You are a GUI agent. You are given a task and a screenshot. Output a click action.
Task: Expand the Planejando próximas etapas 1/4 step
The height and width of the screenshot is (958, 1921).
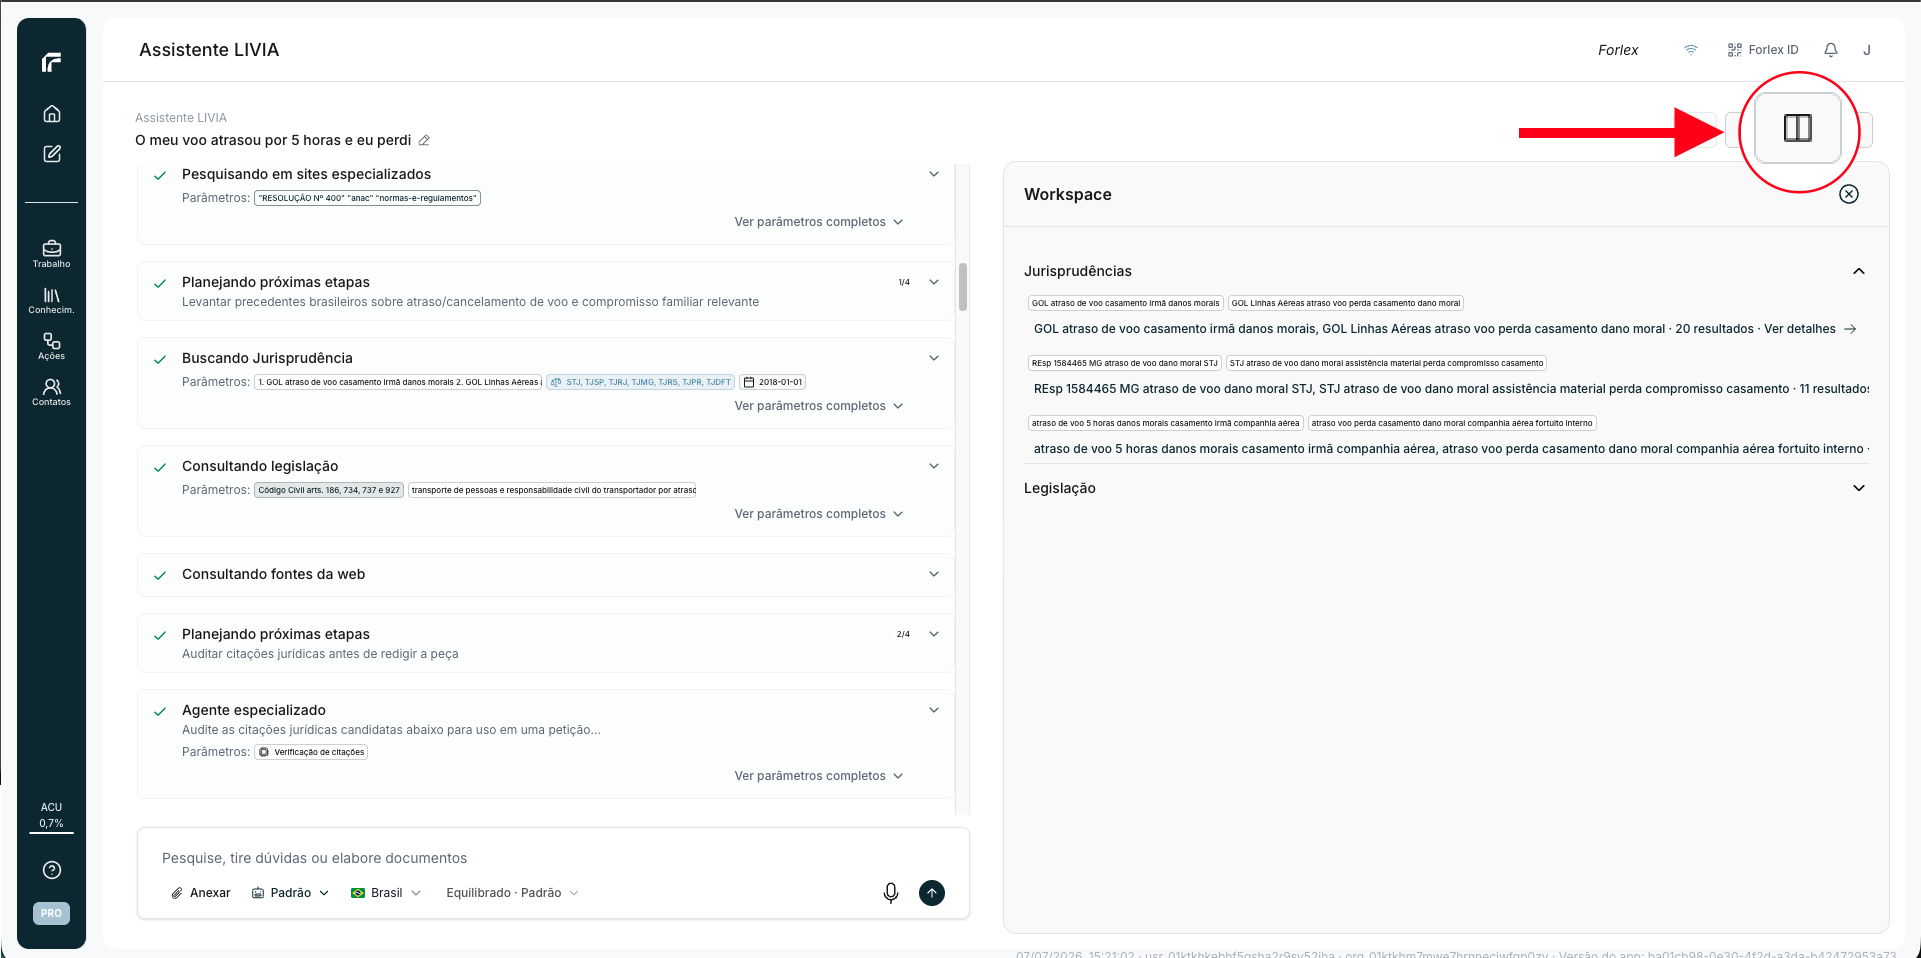pyautogui.click(x=934, y=282)
